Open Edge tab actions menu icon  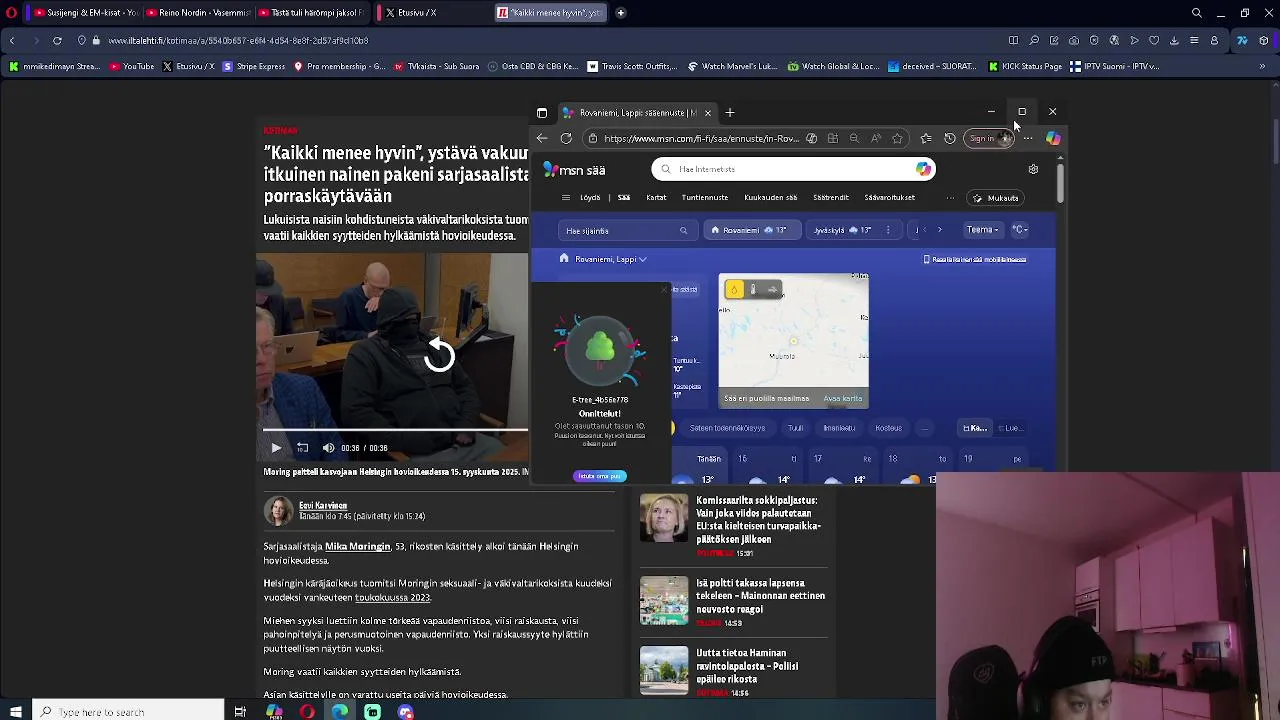[x=542, y=112]
